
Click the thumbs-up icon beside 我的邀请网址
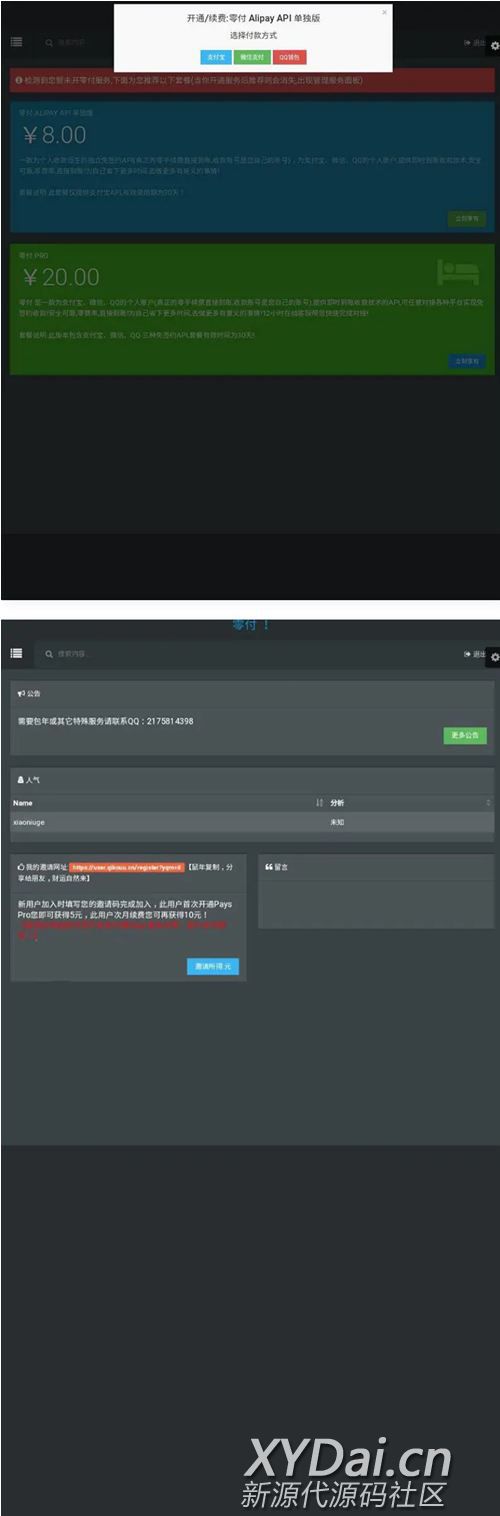tap(21, 866)
